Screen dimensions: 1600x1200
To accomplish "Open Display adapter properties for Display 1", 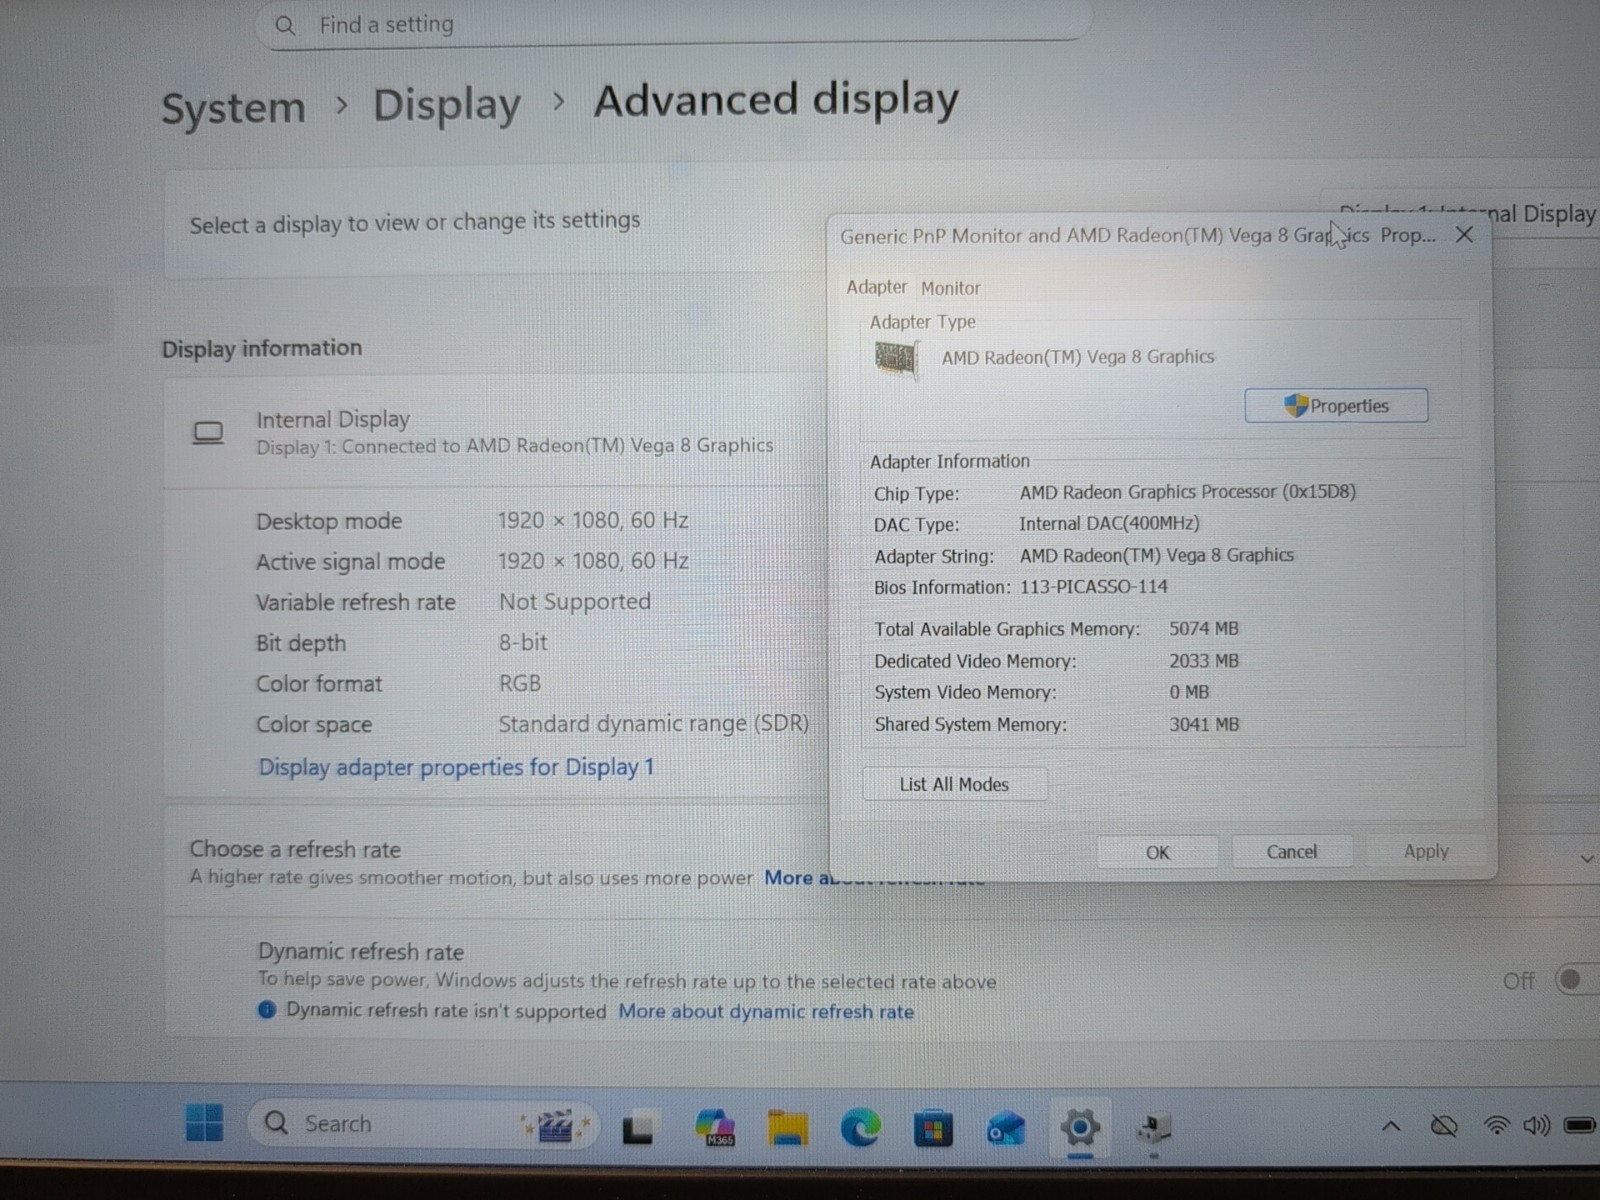I will (456, 767).
